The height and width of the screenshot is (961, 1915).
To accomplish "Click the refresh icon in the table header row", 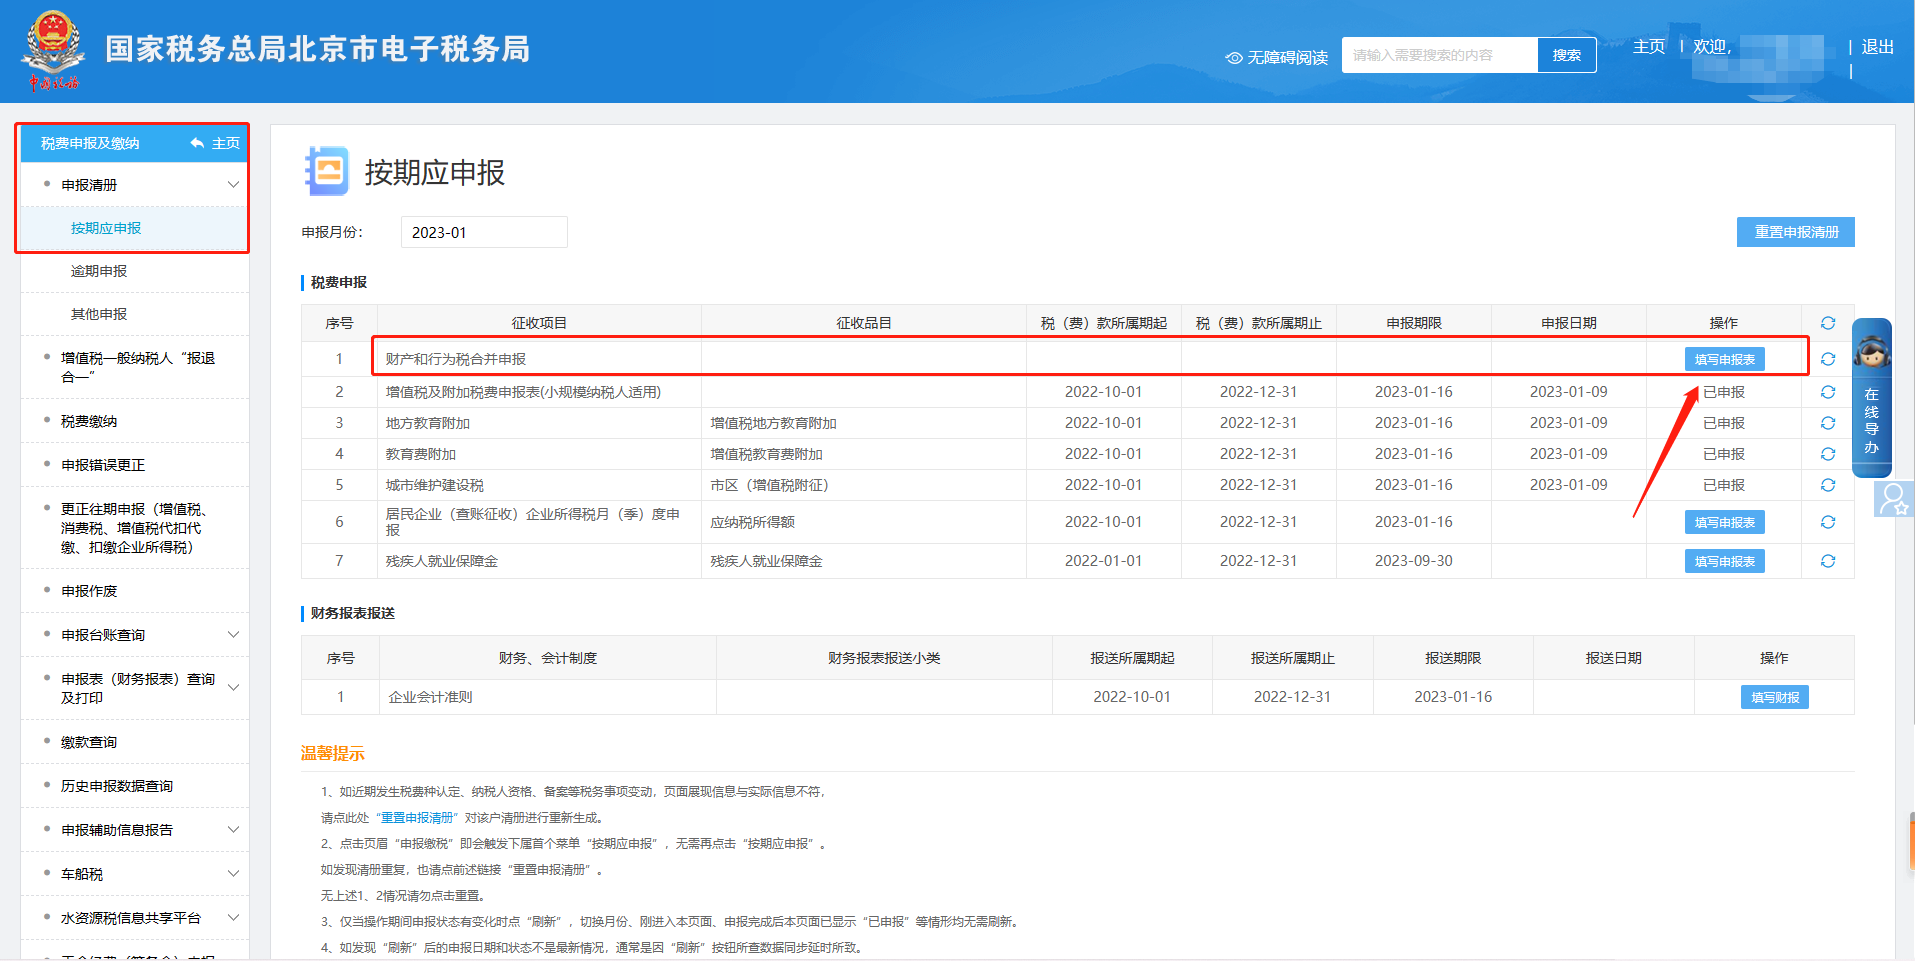I will 1828,322.
